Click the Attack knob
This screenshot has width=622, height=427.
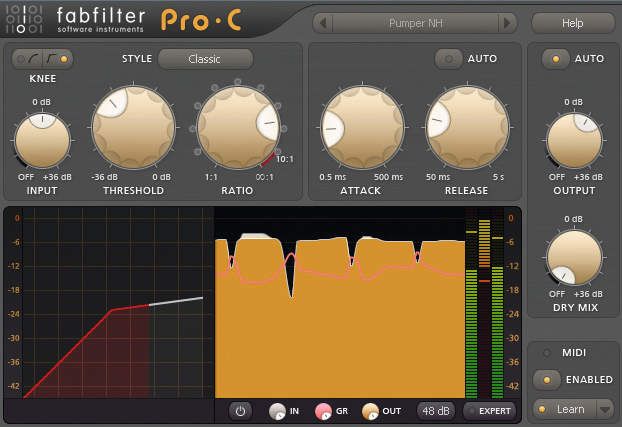(362, 128)
